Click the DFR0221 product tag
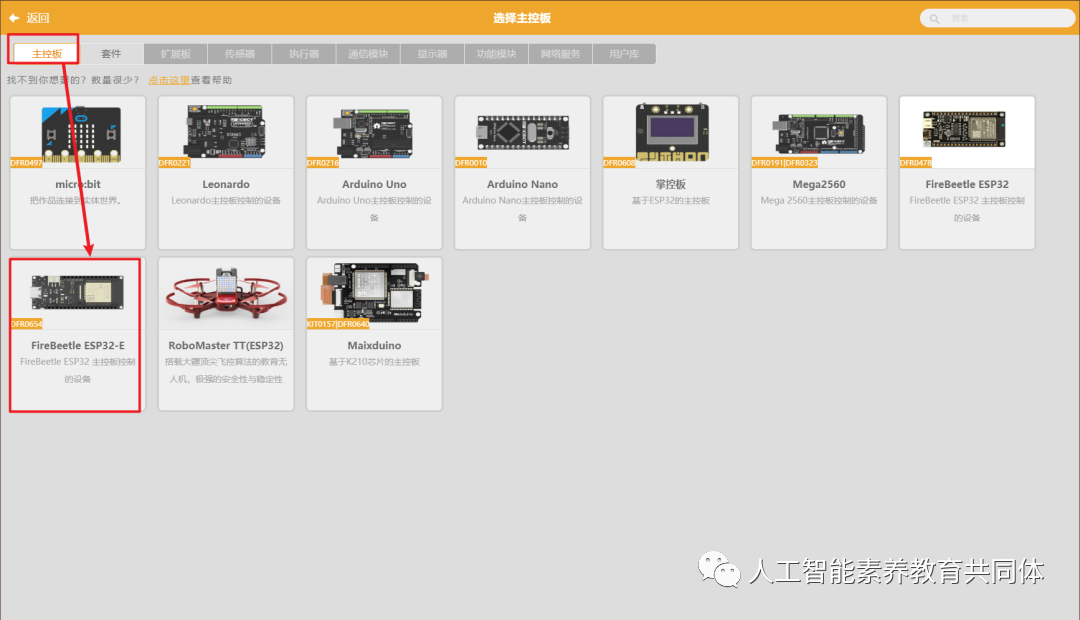Viewport: 1080px width, 620px height. pyautogui.click(x=174, y=163)
